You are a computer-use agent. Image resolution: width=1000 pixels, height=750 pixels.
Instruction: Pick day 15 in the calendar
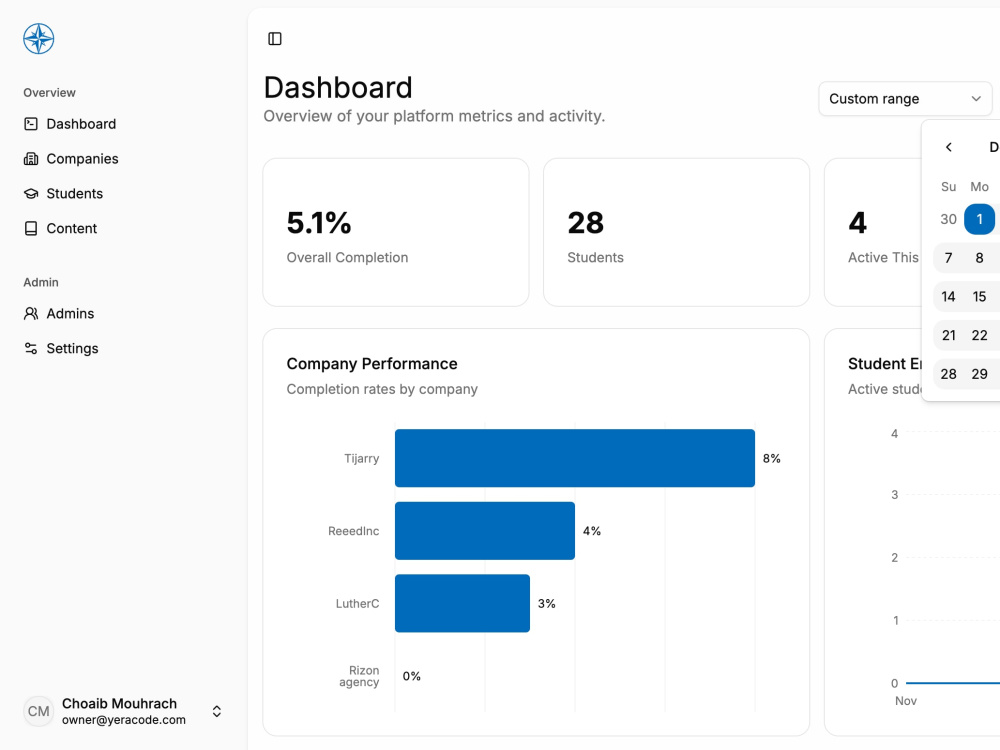tap(979, 297)
